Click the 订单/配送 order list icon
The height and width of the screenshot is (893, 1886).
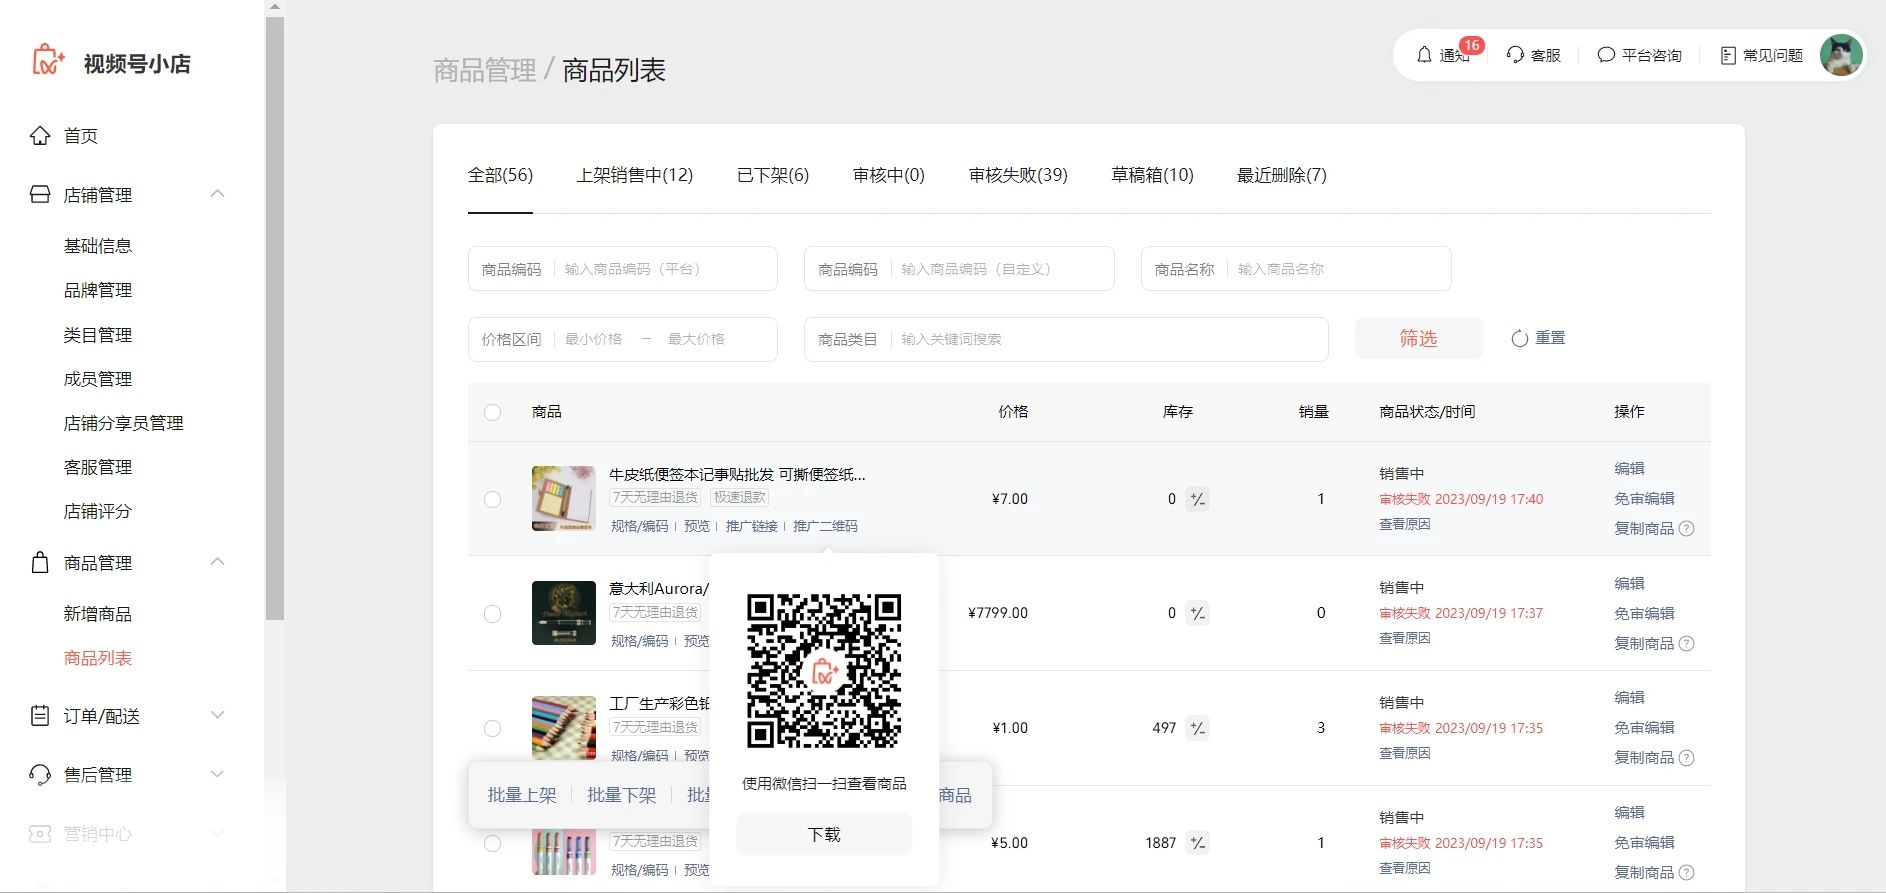point(40,716)
